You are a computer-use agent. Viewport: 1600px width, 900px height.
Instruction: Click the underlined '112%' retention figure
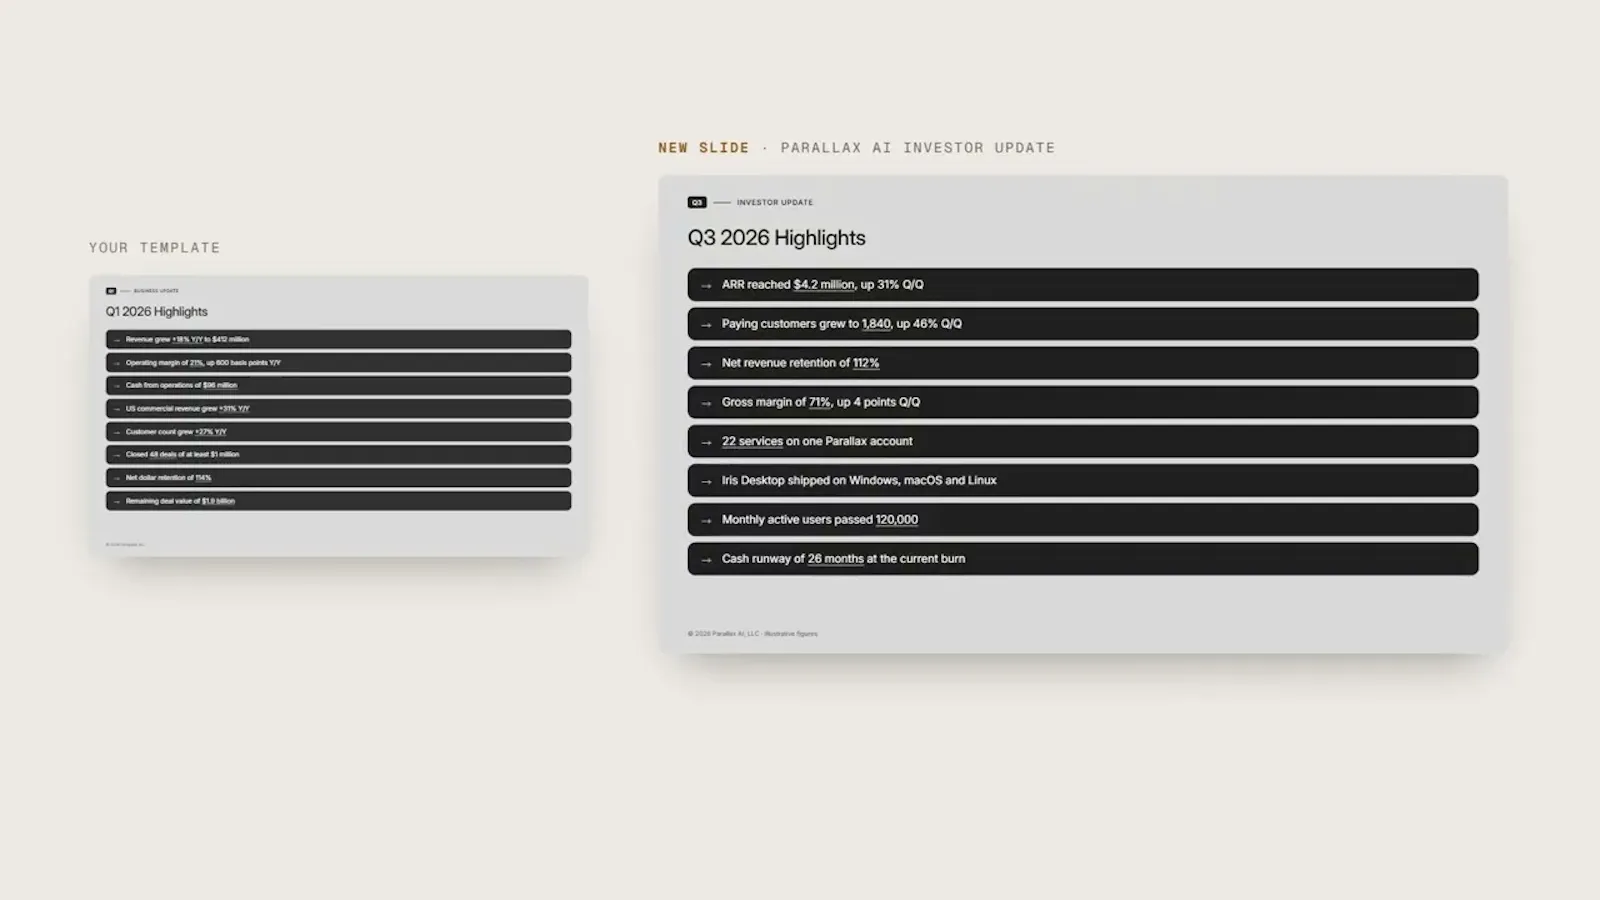coord(866,363)
